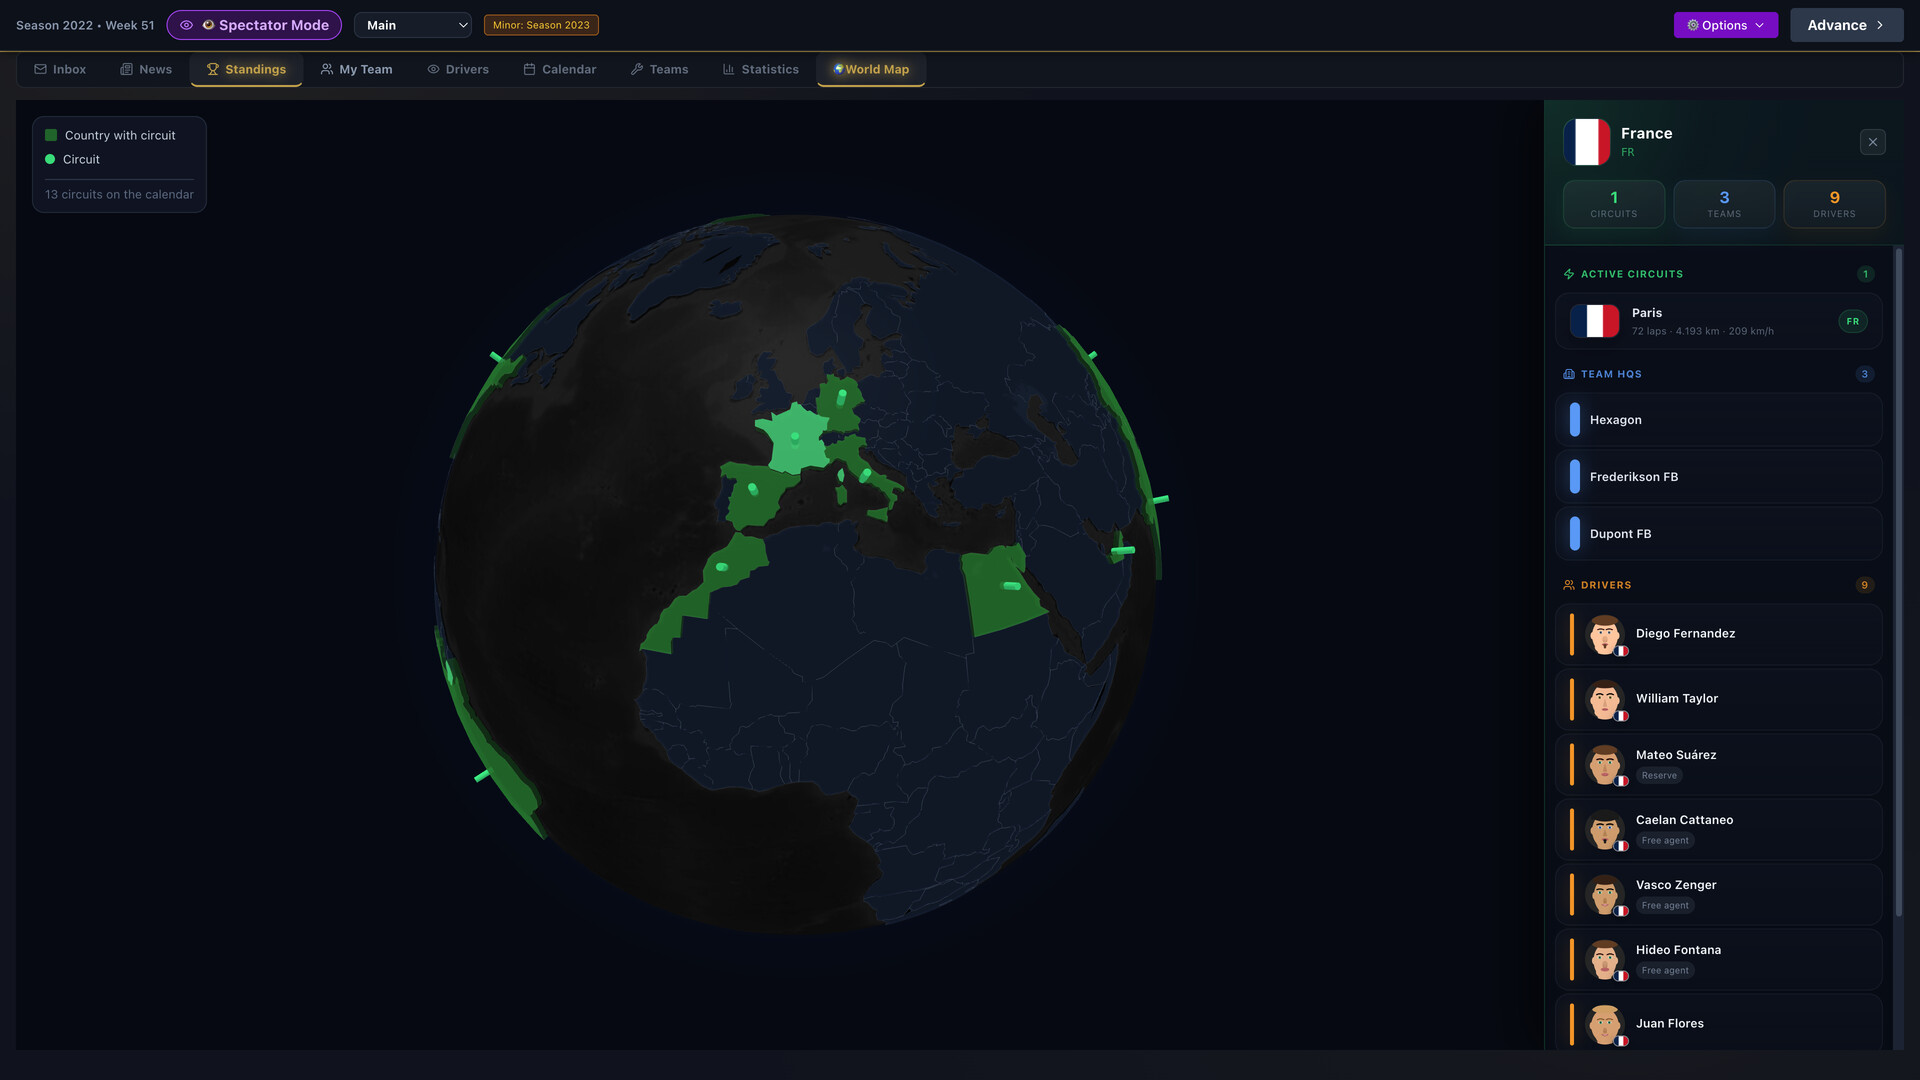Screen dimensions: 1920x1080
Task: Select reserve driver Mateo Suárez
Action: point(1719,764)
